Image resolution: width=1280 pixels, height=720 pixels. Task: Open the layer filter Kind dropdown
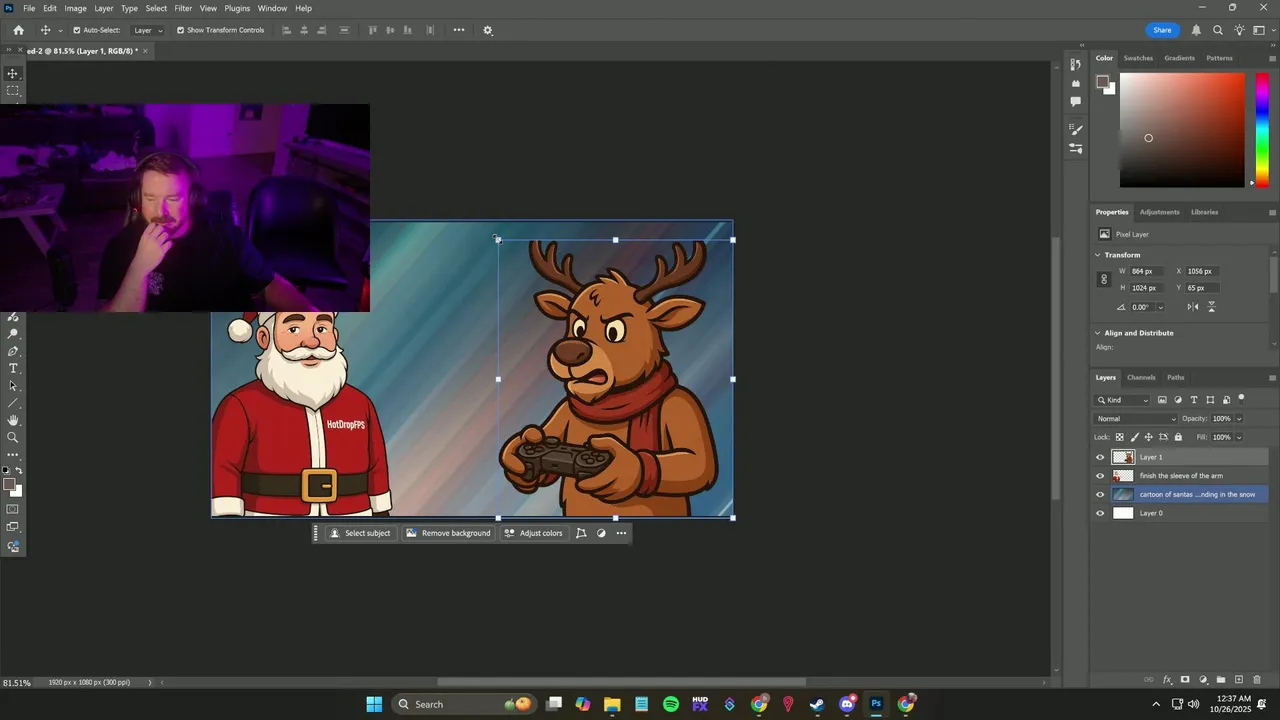[x=1123, y=400]
